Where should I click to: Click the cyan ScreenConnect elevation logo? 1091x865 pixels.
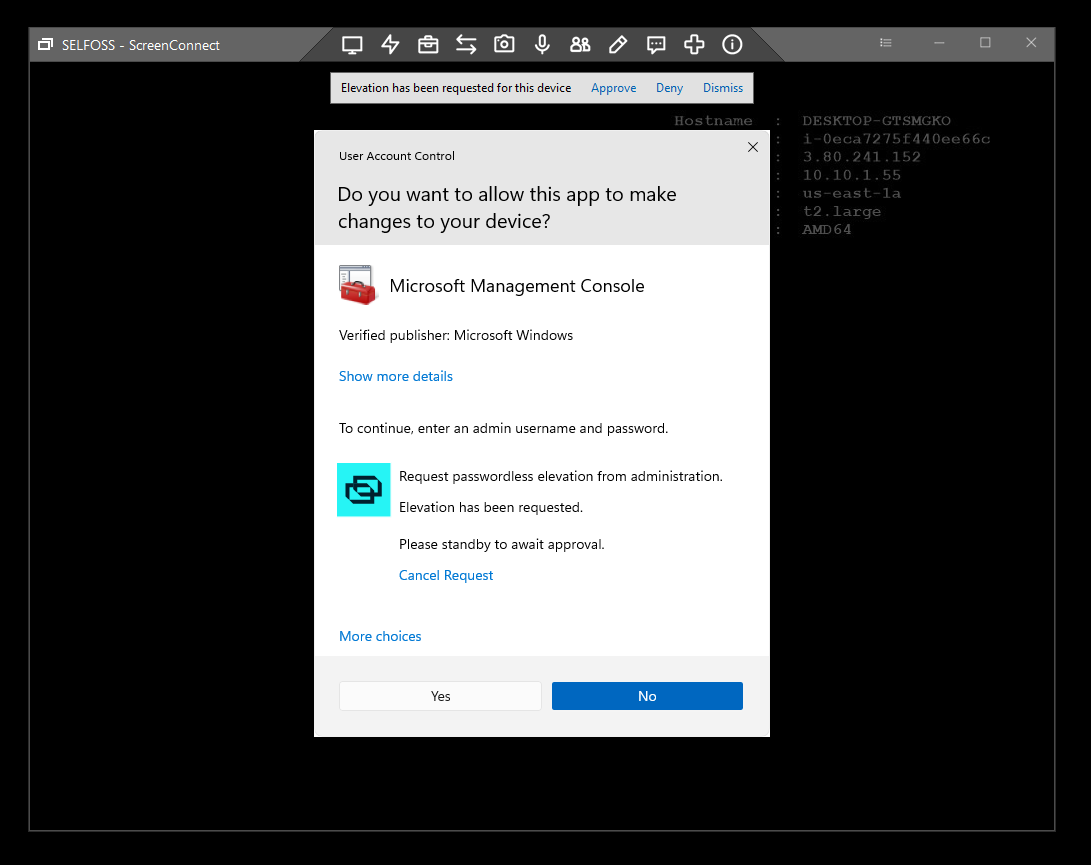(364, 490)
